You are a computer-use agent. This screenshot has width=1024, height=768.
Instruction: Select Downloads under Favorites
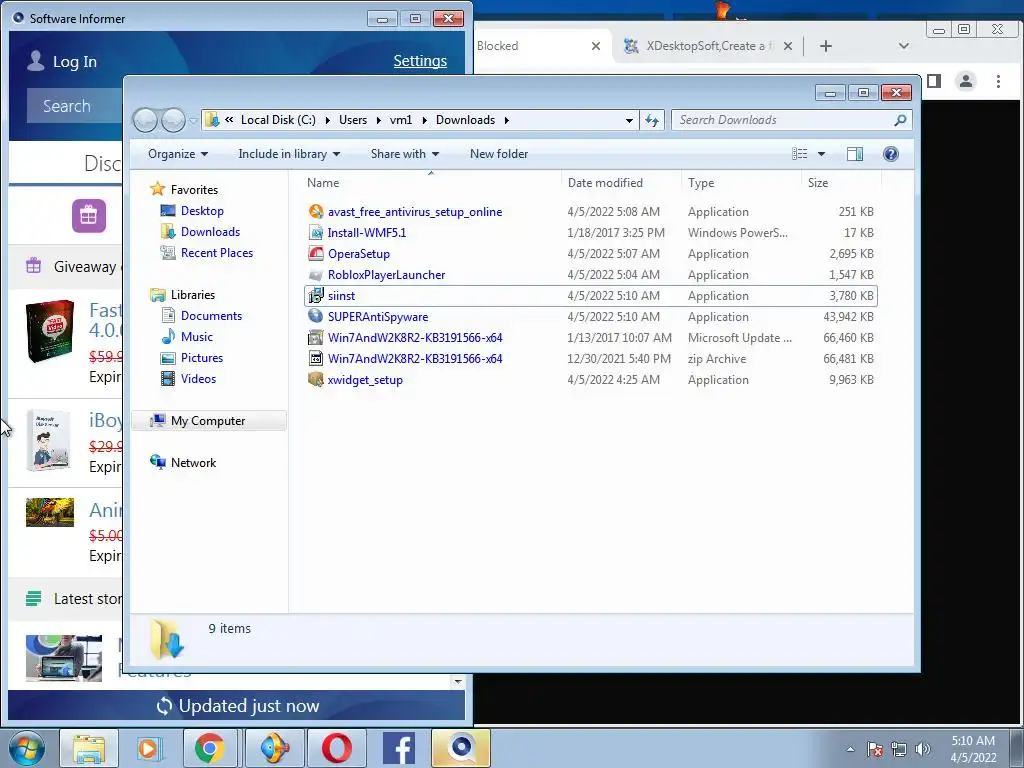[210, 232]
